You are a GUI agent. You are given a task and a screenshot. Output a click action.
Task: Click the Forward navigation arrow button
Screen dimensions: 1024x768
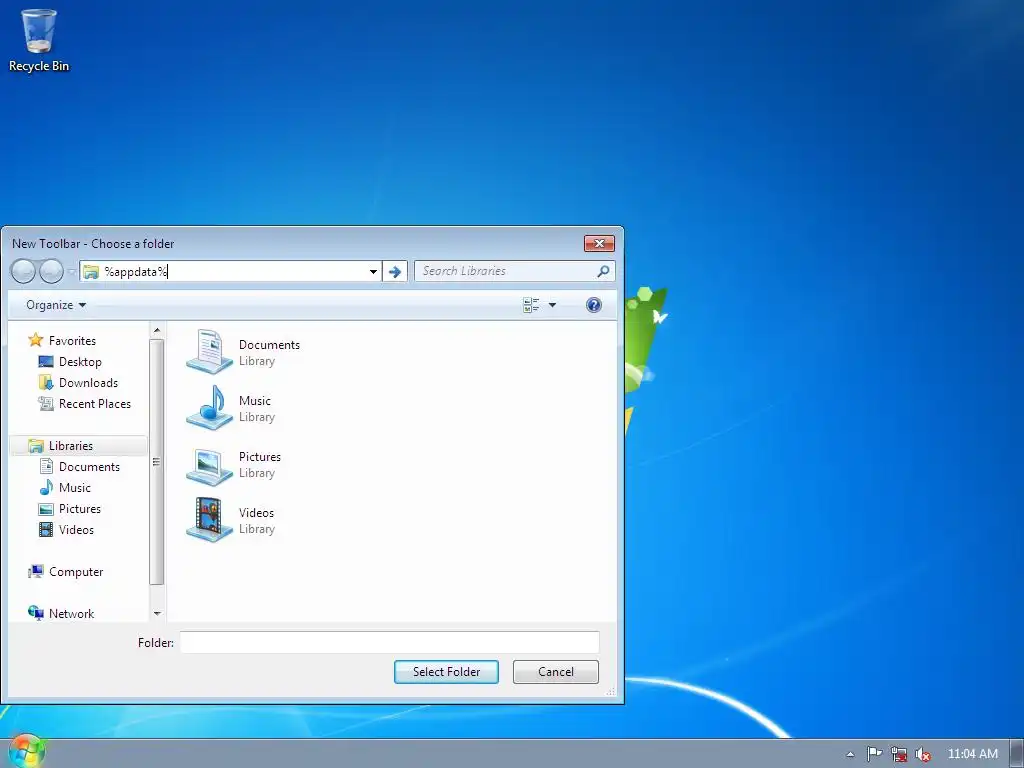pyautogui.click(x=51, y=271)
